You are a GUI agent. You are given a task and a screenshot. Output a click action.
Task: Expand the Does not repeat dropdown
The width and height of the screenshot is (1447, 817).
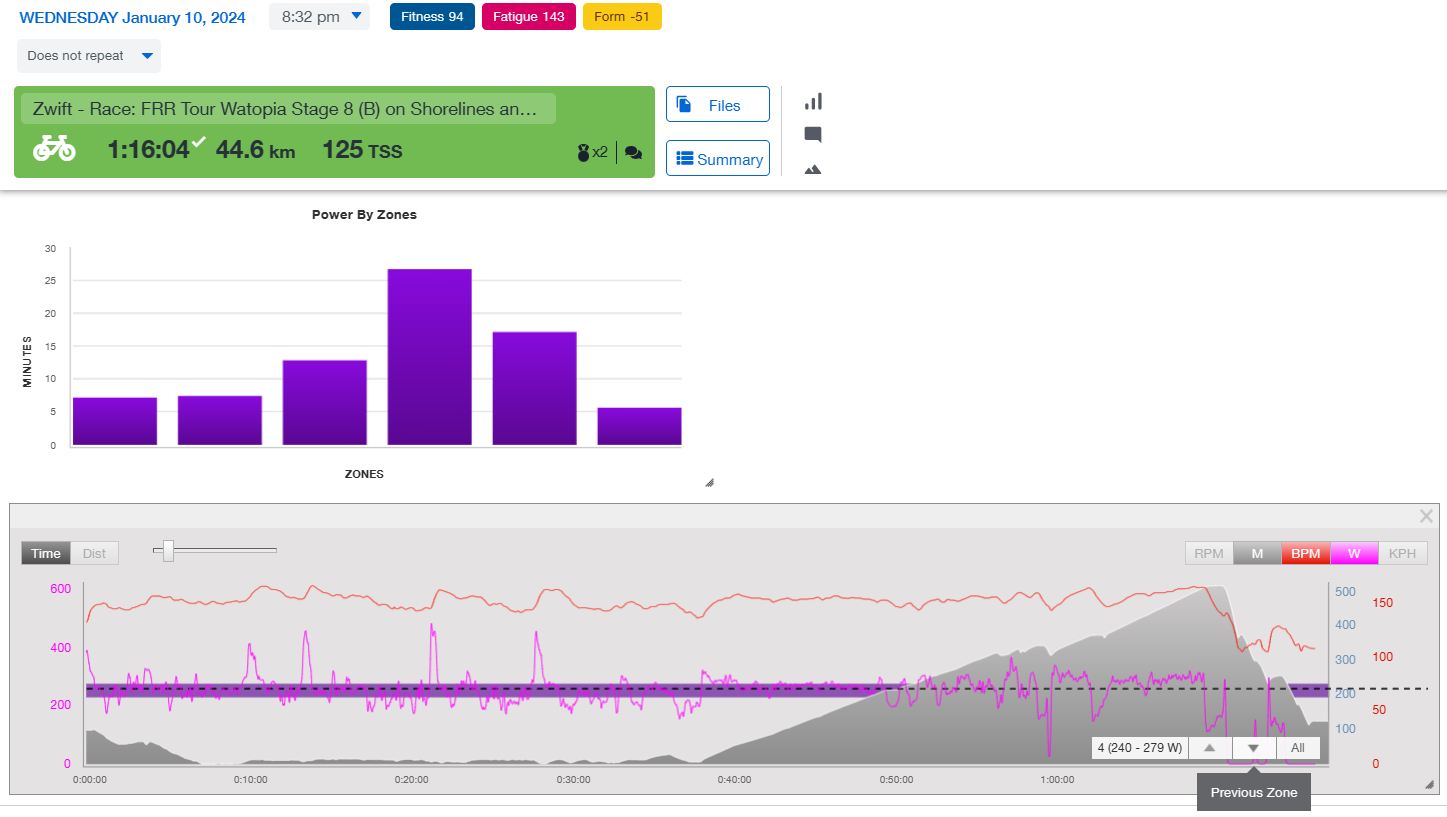[88, 56]
